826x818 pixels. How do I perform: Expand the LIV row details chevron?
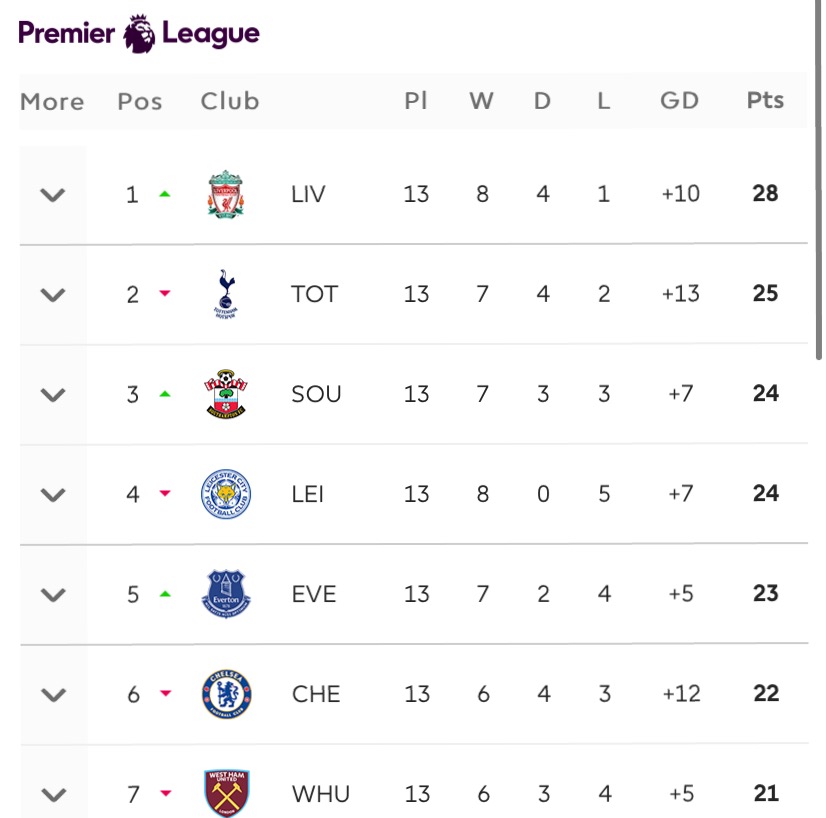[x=53, y=195]
